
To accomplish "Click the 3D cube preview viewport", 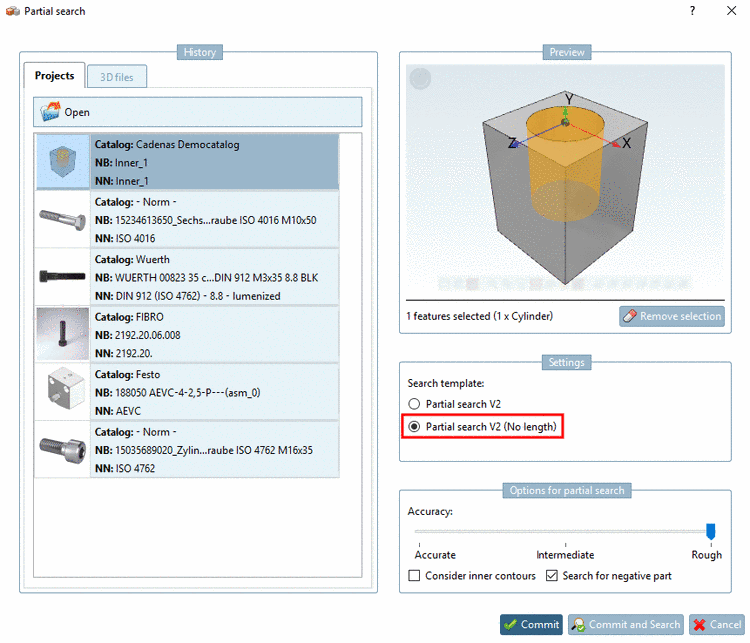I will [x=565, y=181].
